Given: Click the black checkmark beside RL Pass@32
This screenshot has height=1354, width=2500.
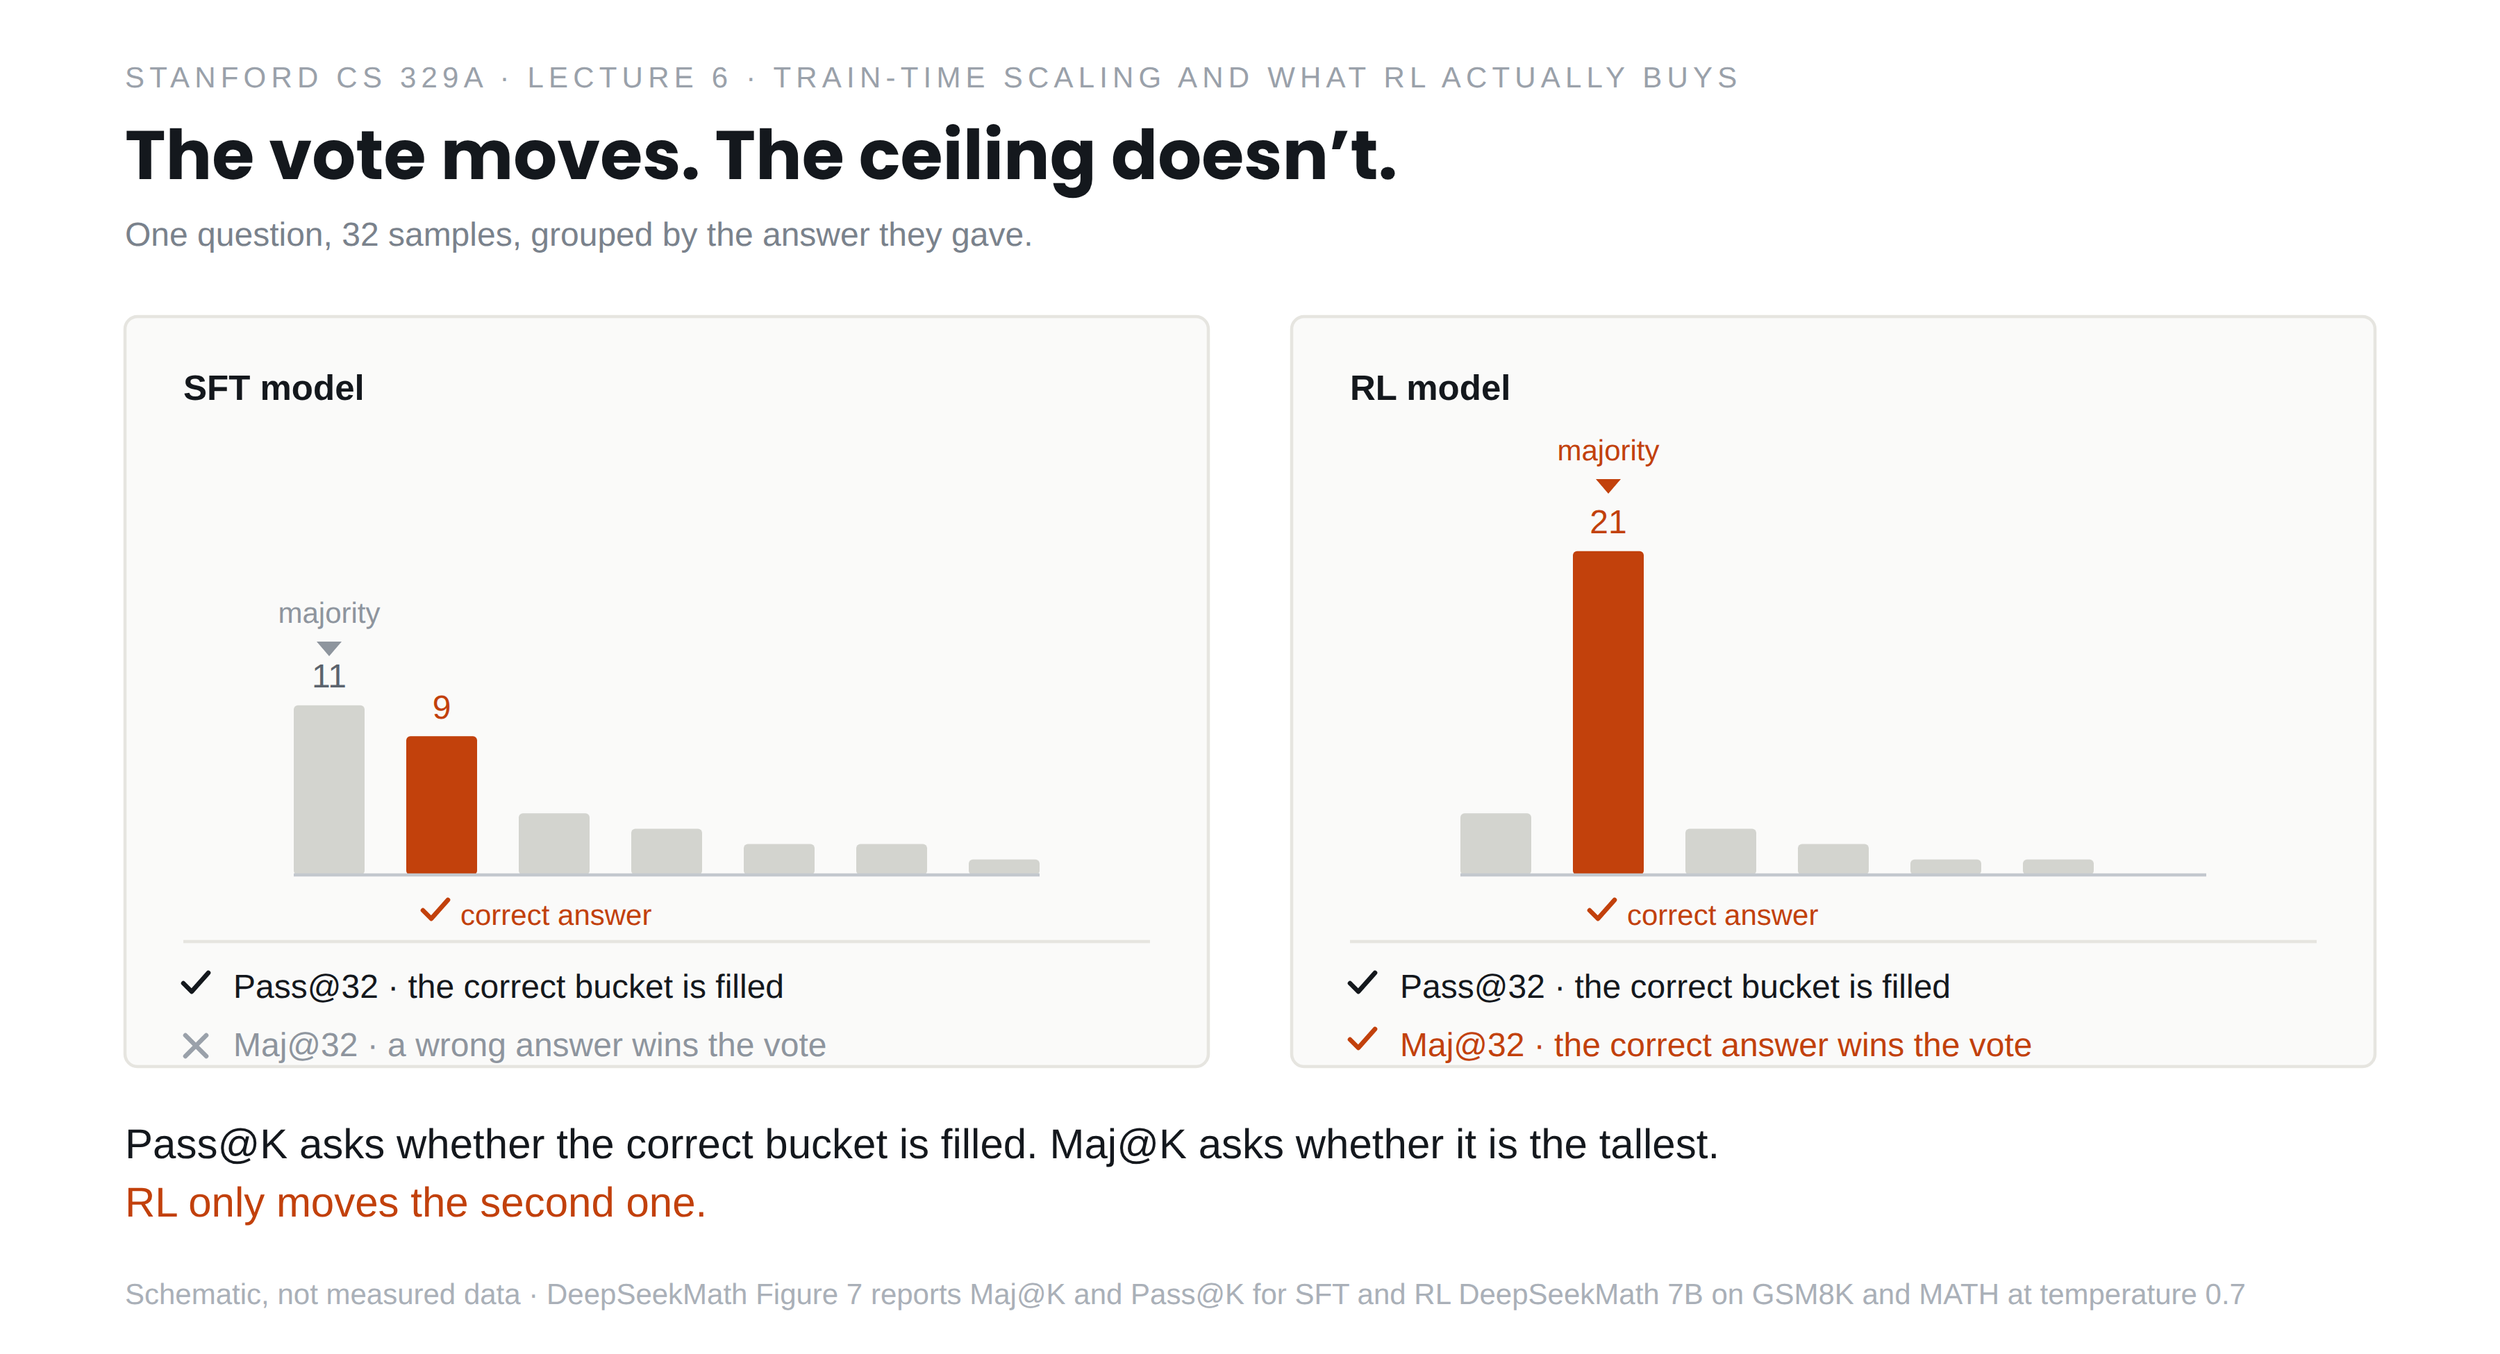Looking at the screenshot, I should 1362,983.
